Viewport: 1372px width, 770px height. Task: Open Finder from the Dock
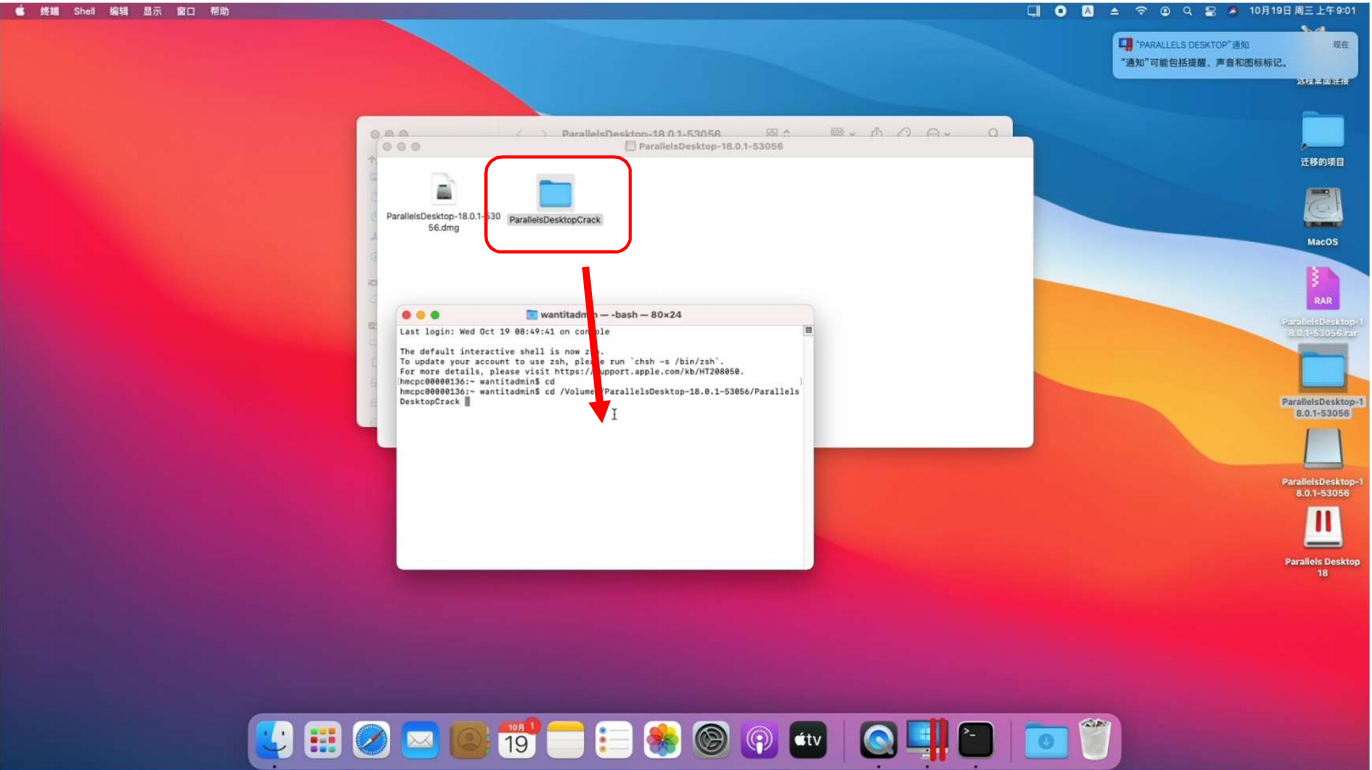(x=274, y=740)
